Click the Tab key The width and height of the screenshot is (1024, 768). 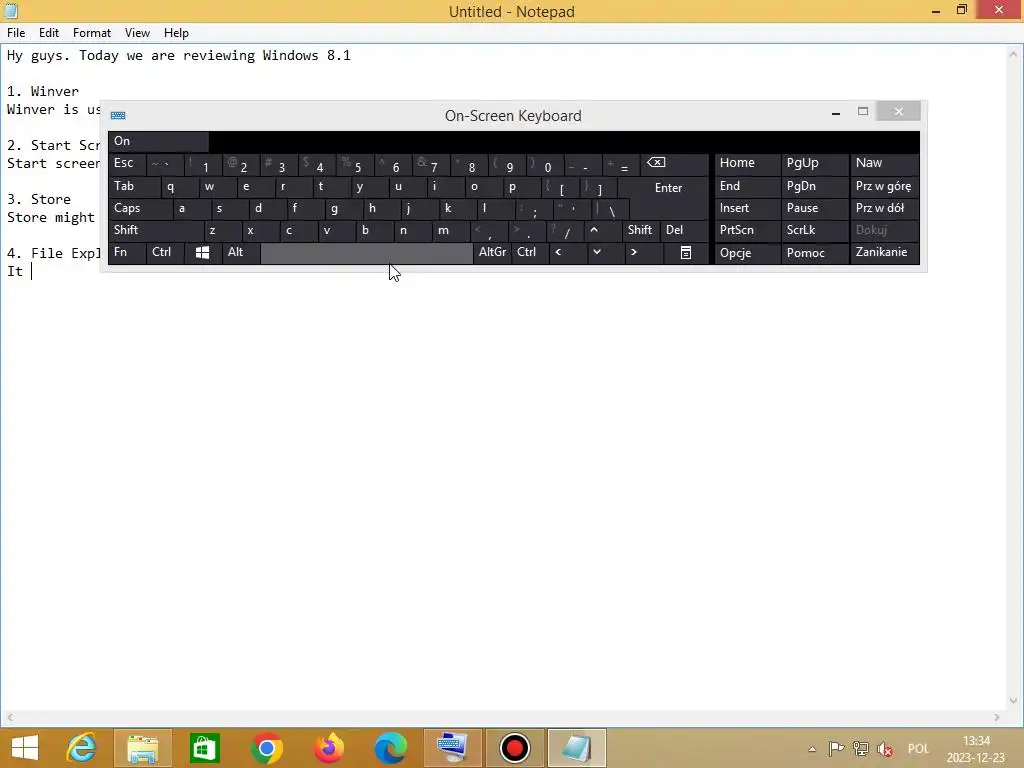[133, 187]
